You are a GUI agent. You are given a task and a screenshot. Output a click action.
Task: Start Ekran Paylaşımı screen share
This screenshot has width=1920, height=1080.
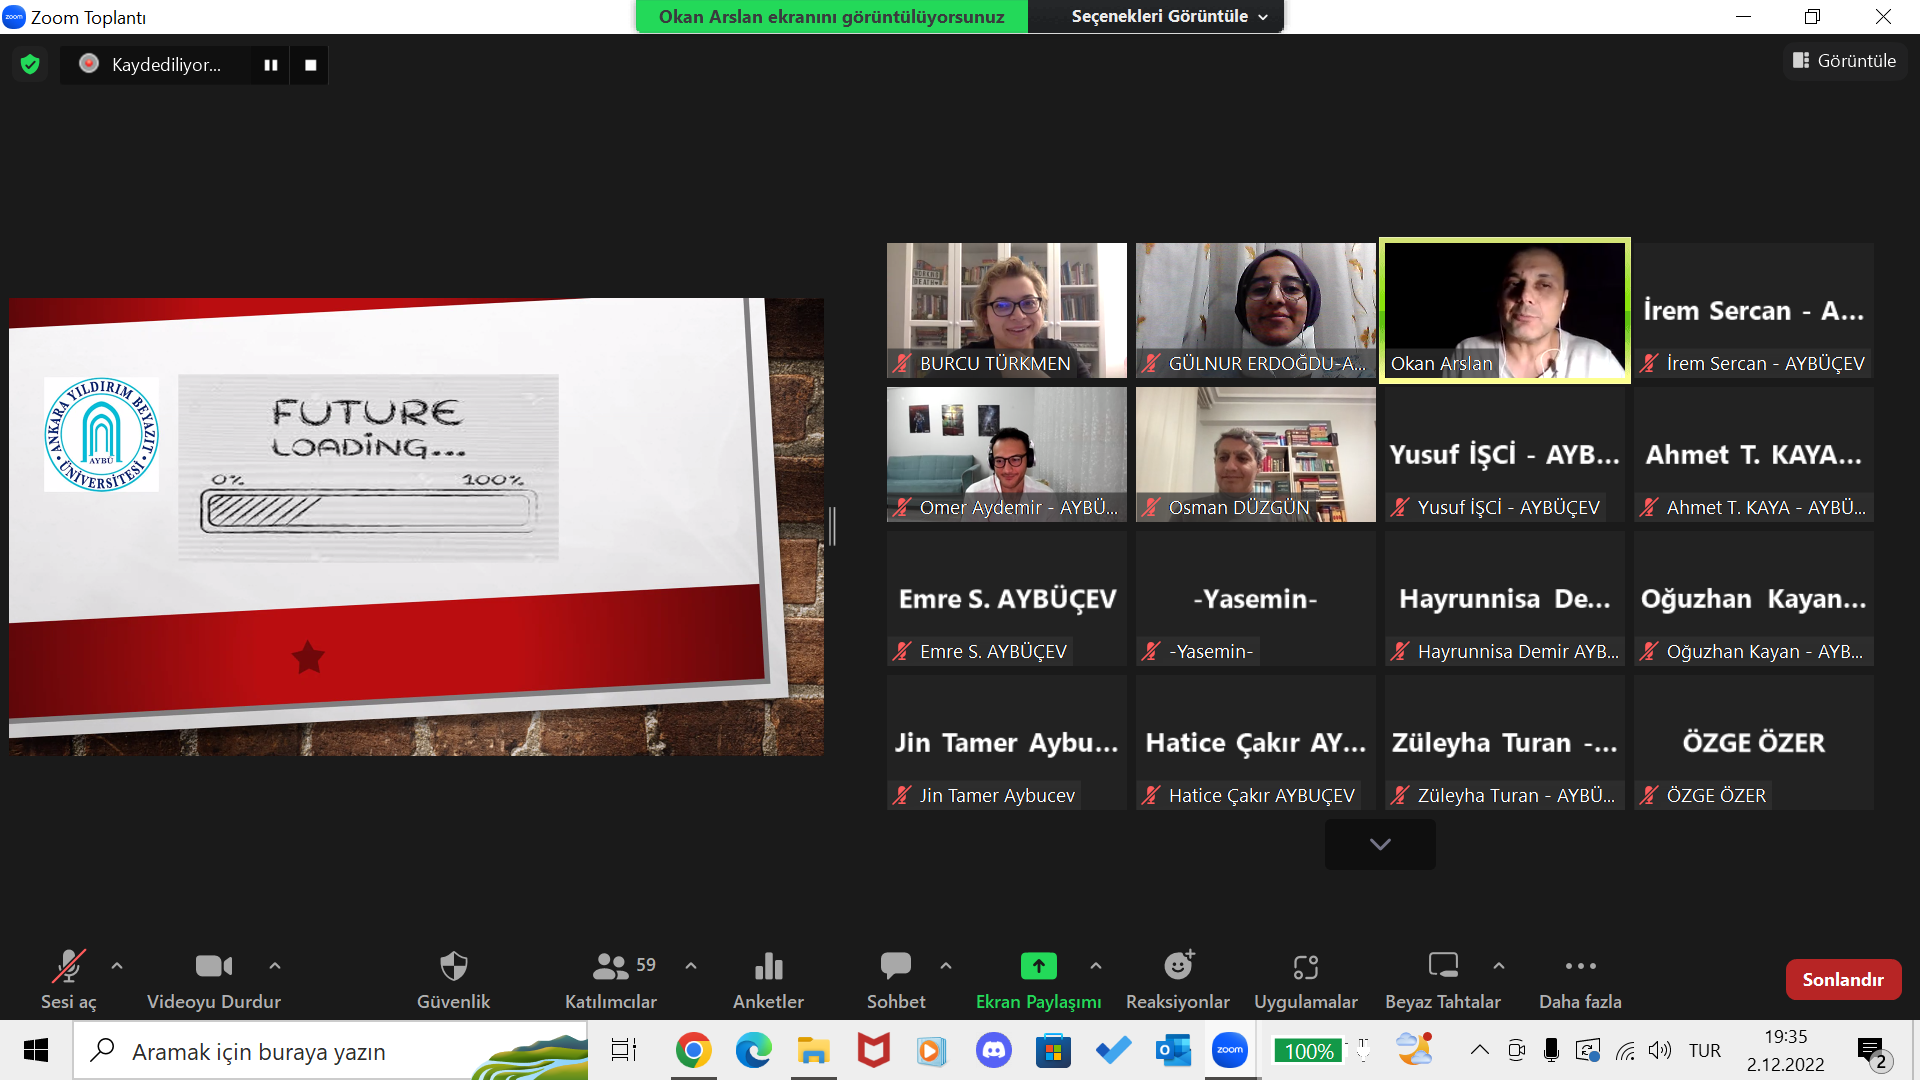1038,967
